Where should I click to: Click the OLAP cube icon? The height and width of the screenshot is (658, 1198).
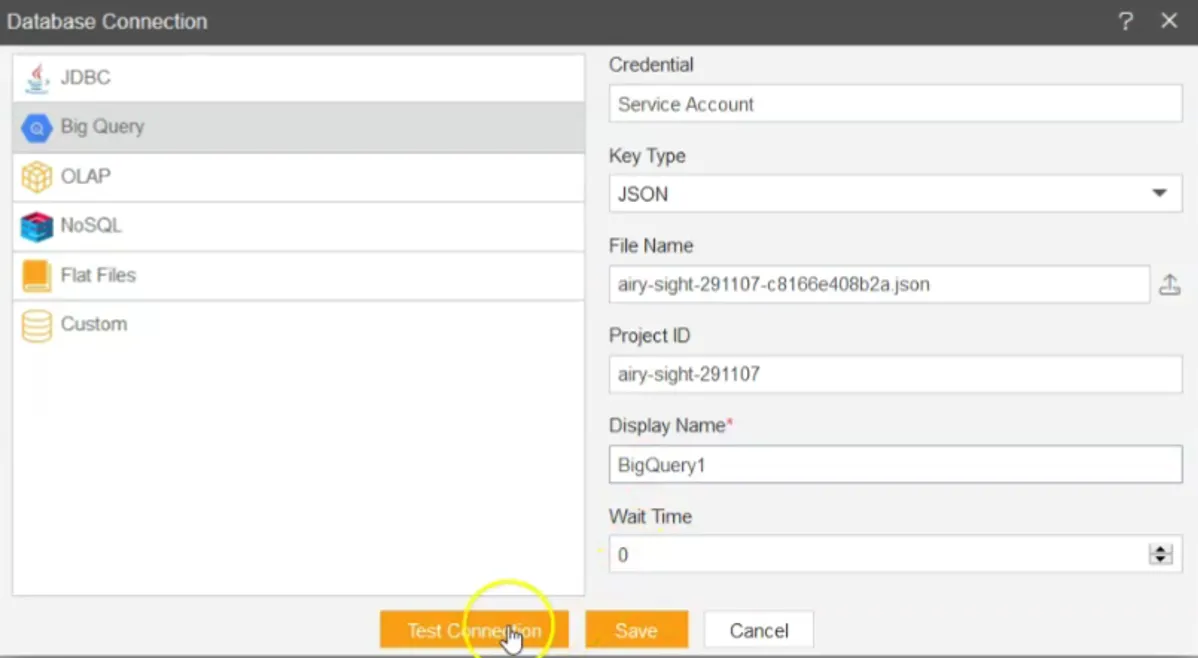tap(37, 177)
